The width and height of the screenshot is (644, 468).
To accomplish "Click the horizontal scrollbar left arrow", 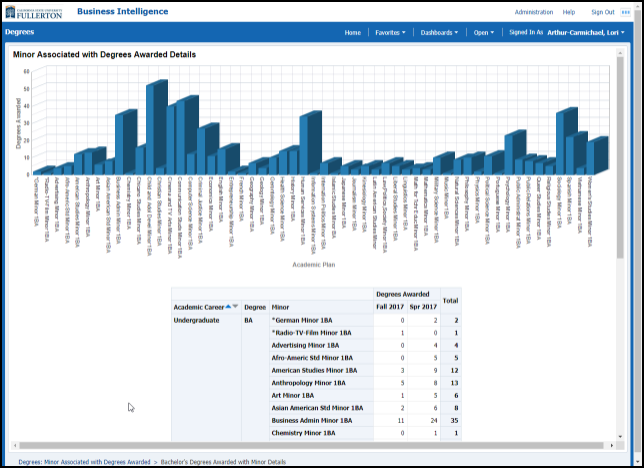I will pos(15,445).
